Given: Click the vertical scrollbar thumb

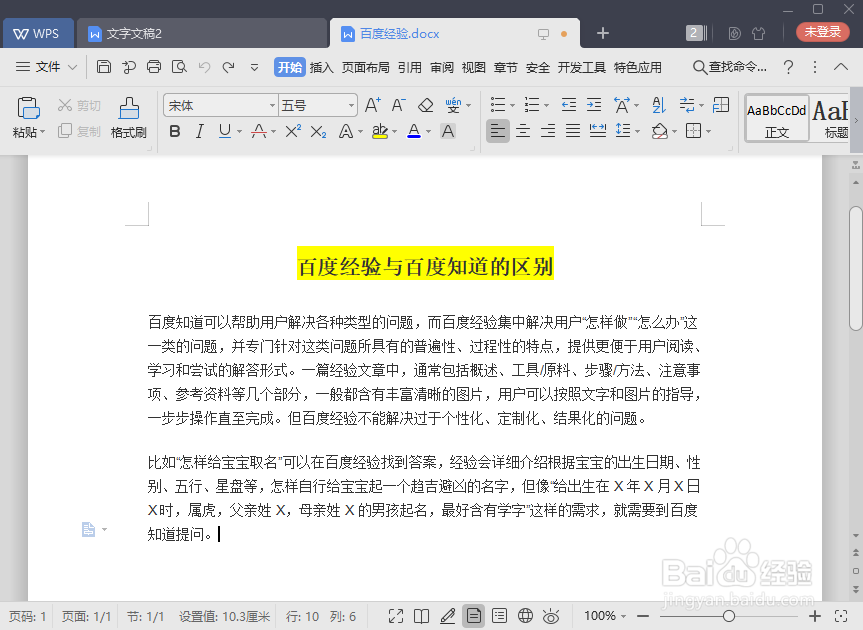Looking at the screenshot, I should click(x=855, y=268).
